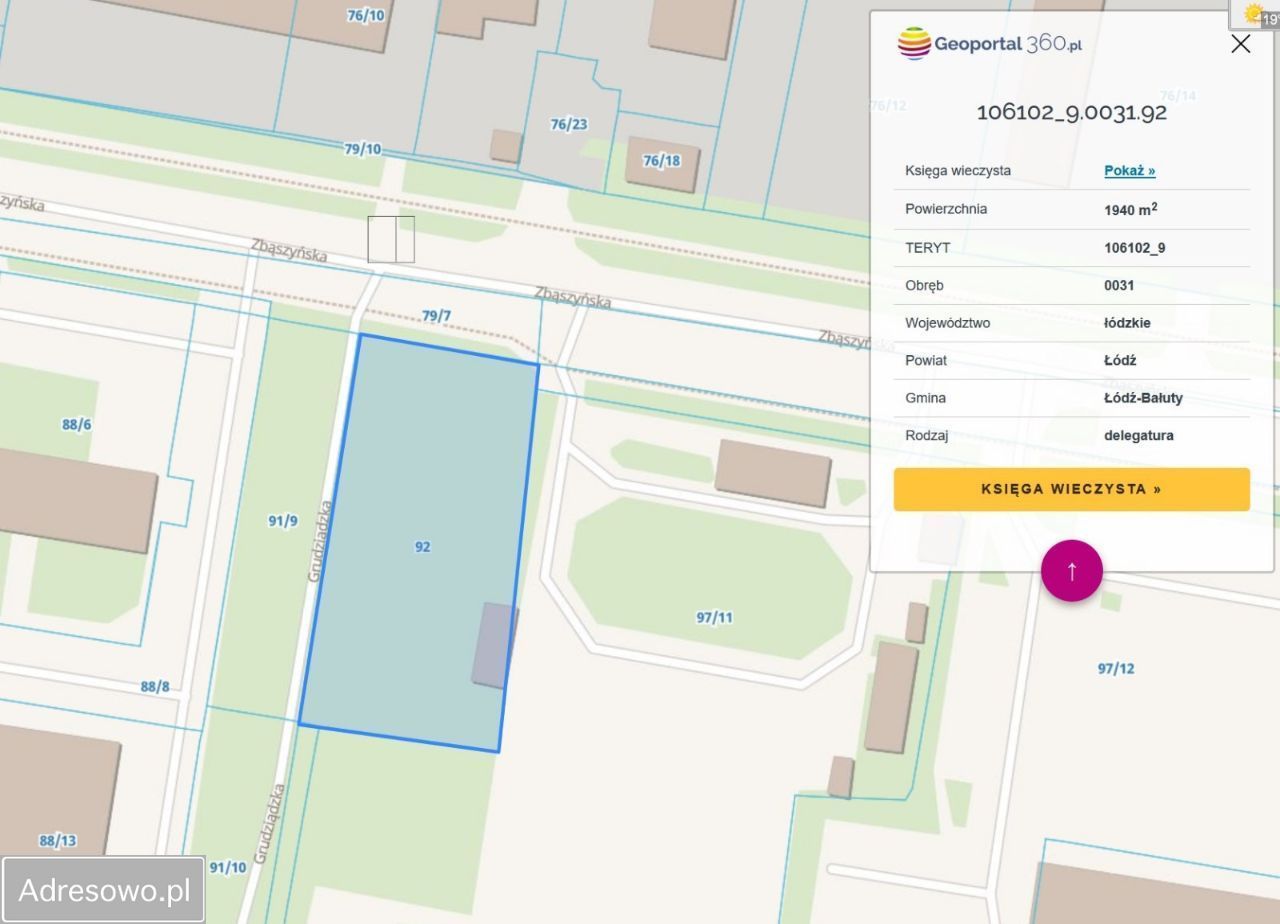Click parcel label 79/7

436,315
